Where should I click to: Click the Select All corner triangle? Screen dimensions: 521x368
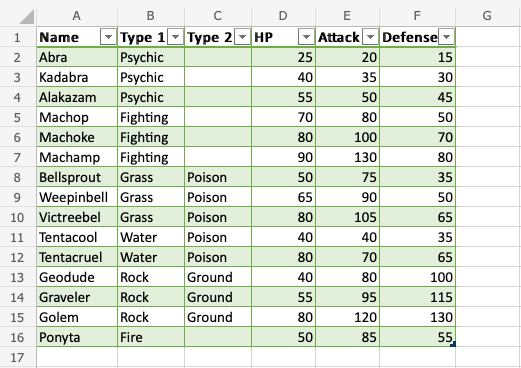27,17
